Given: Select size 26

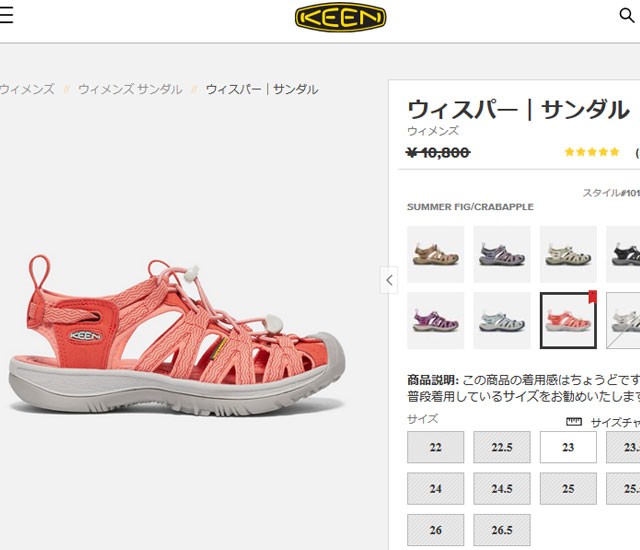Looking at the screenshot, I should coord(436,530).
